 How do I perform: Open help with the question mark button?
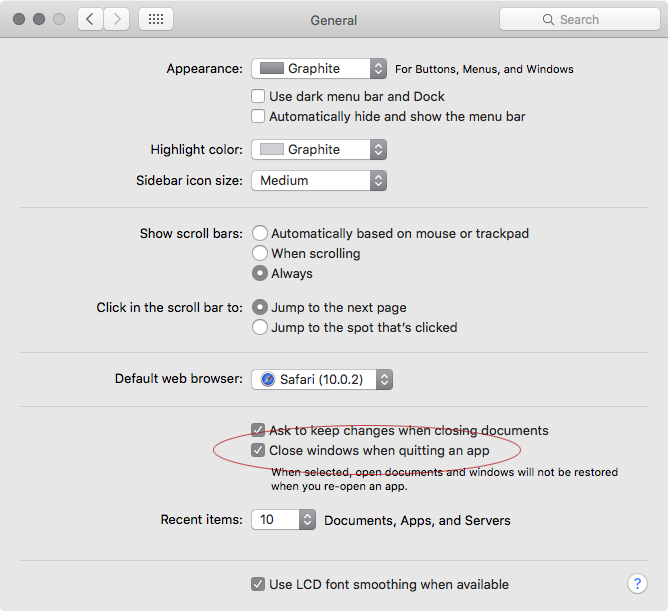[x=637, y=583]
